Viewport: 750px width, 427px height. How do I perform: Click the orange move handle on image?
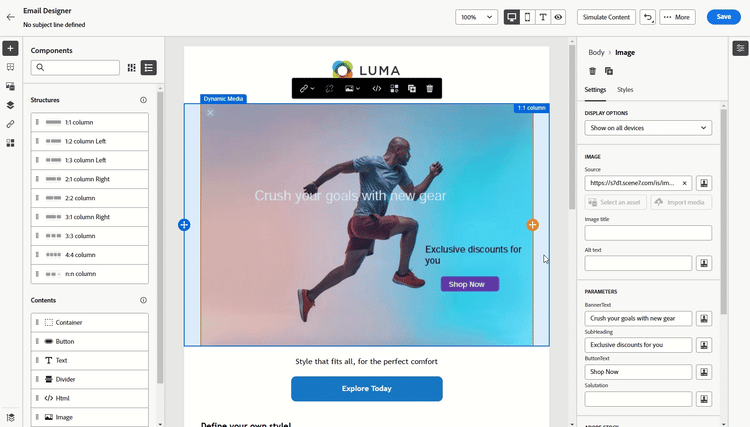(533, 225)
